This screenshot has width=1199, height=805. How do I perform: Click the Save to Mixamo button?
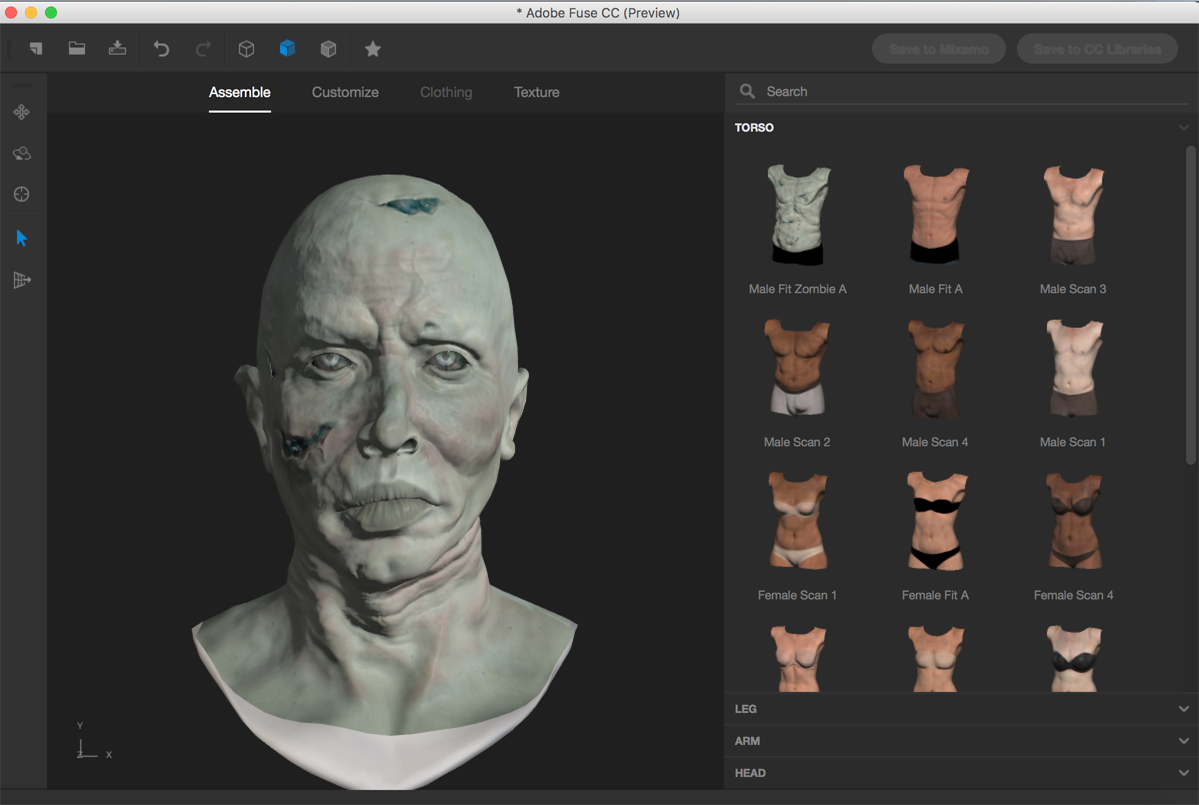pyautogui.click(x=938, y=49)
